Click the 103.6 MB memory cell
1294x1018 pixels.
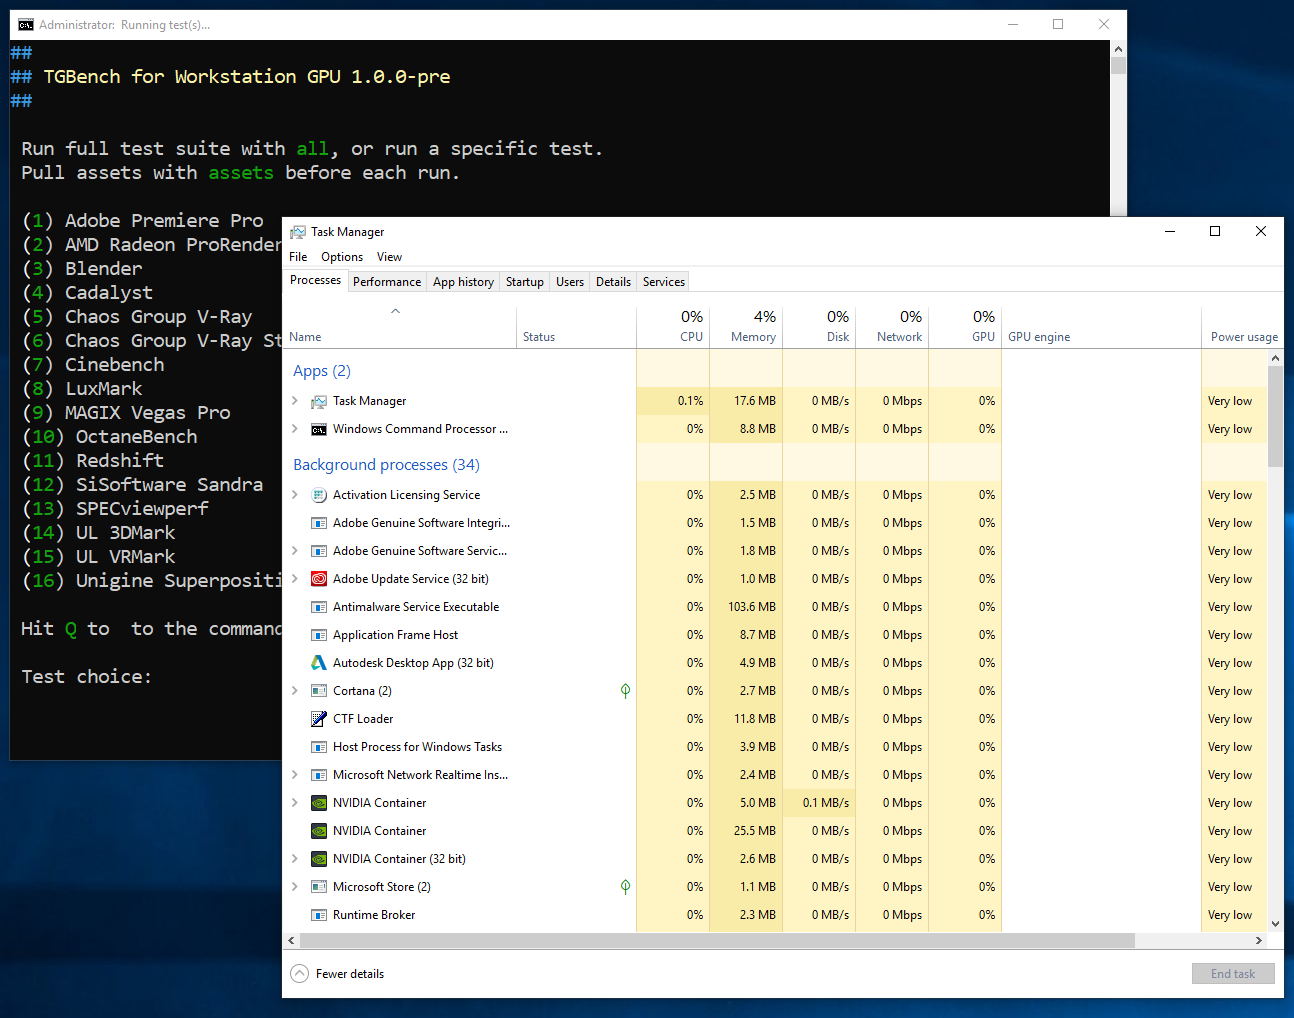[746, 607]
